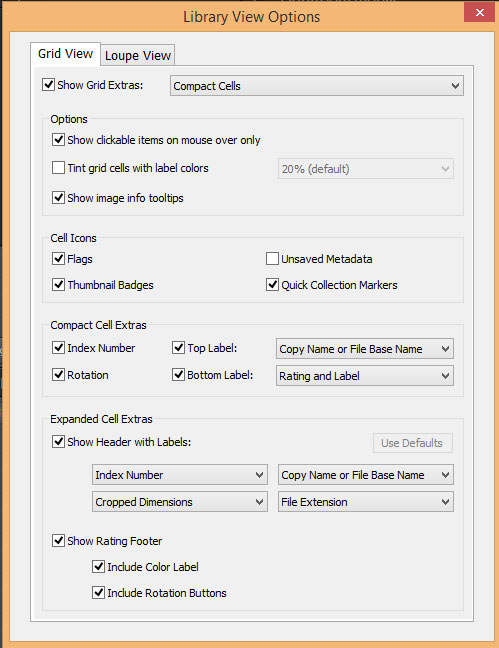Select the Grid View tab
The height and width of the screenshot is (648, 499).
point(65,54)
